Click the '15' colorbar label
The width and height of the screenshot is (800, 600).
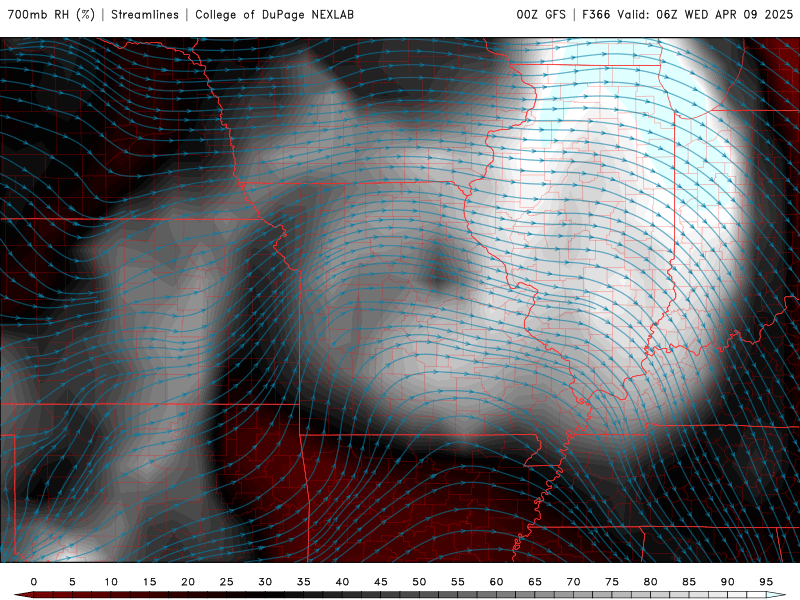pyautogui.click(x=149, y=582)
